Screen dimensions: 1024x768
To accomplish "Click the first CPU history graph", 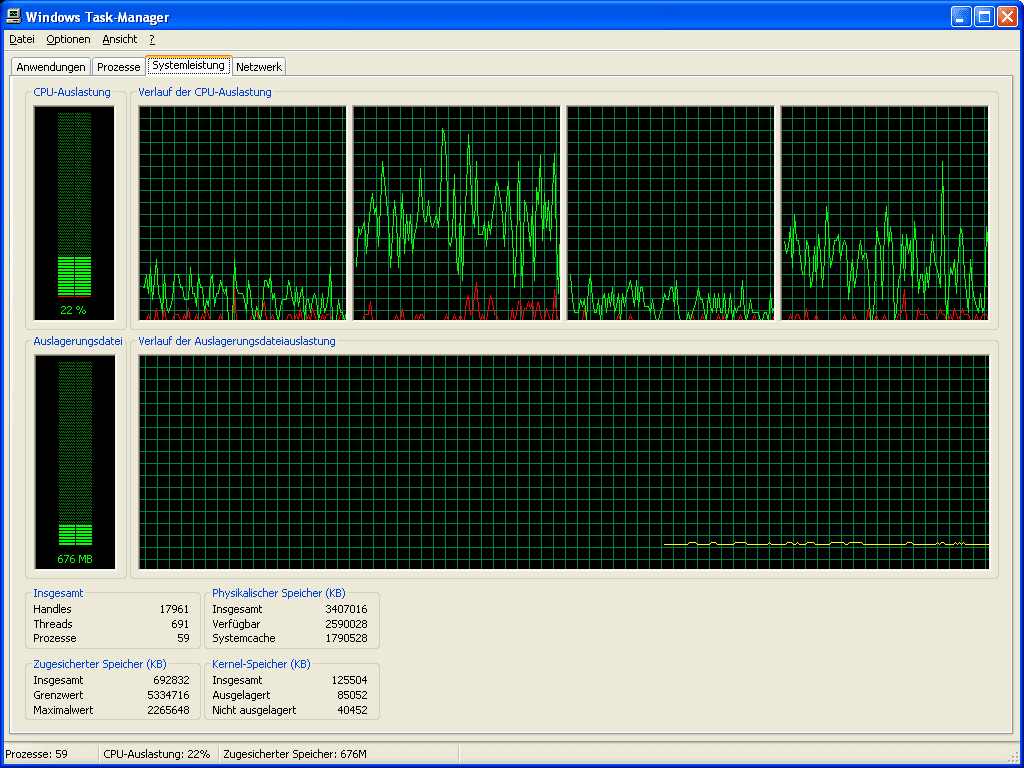I will tap(242, 213).
